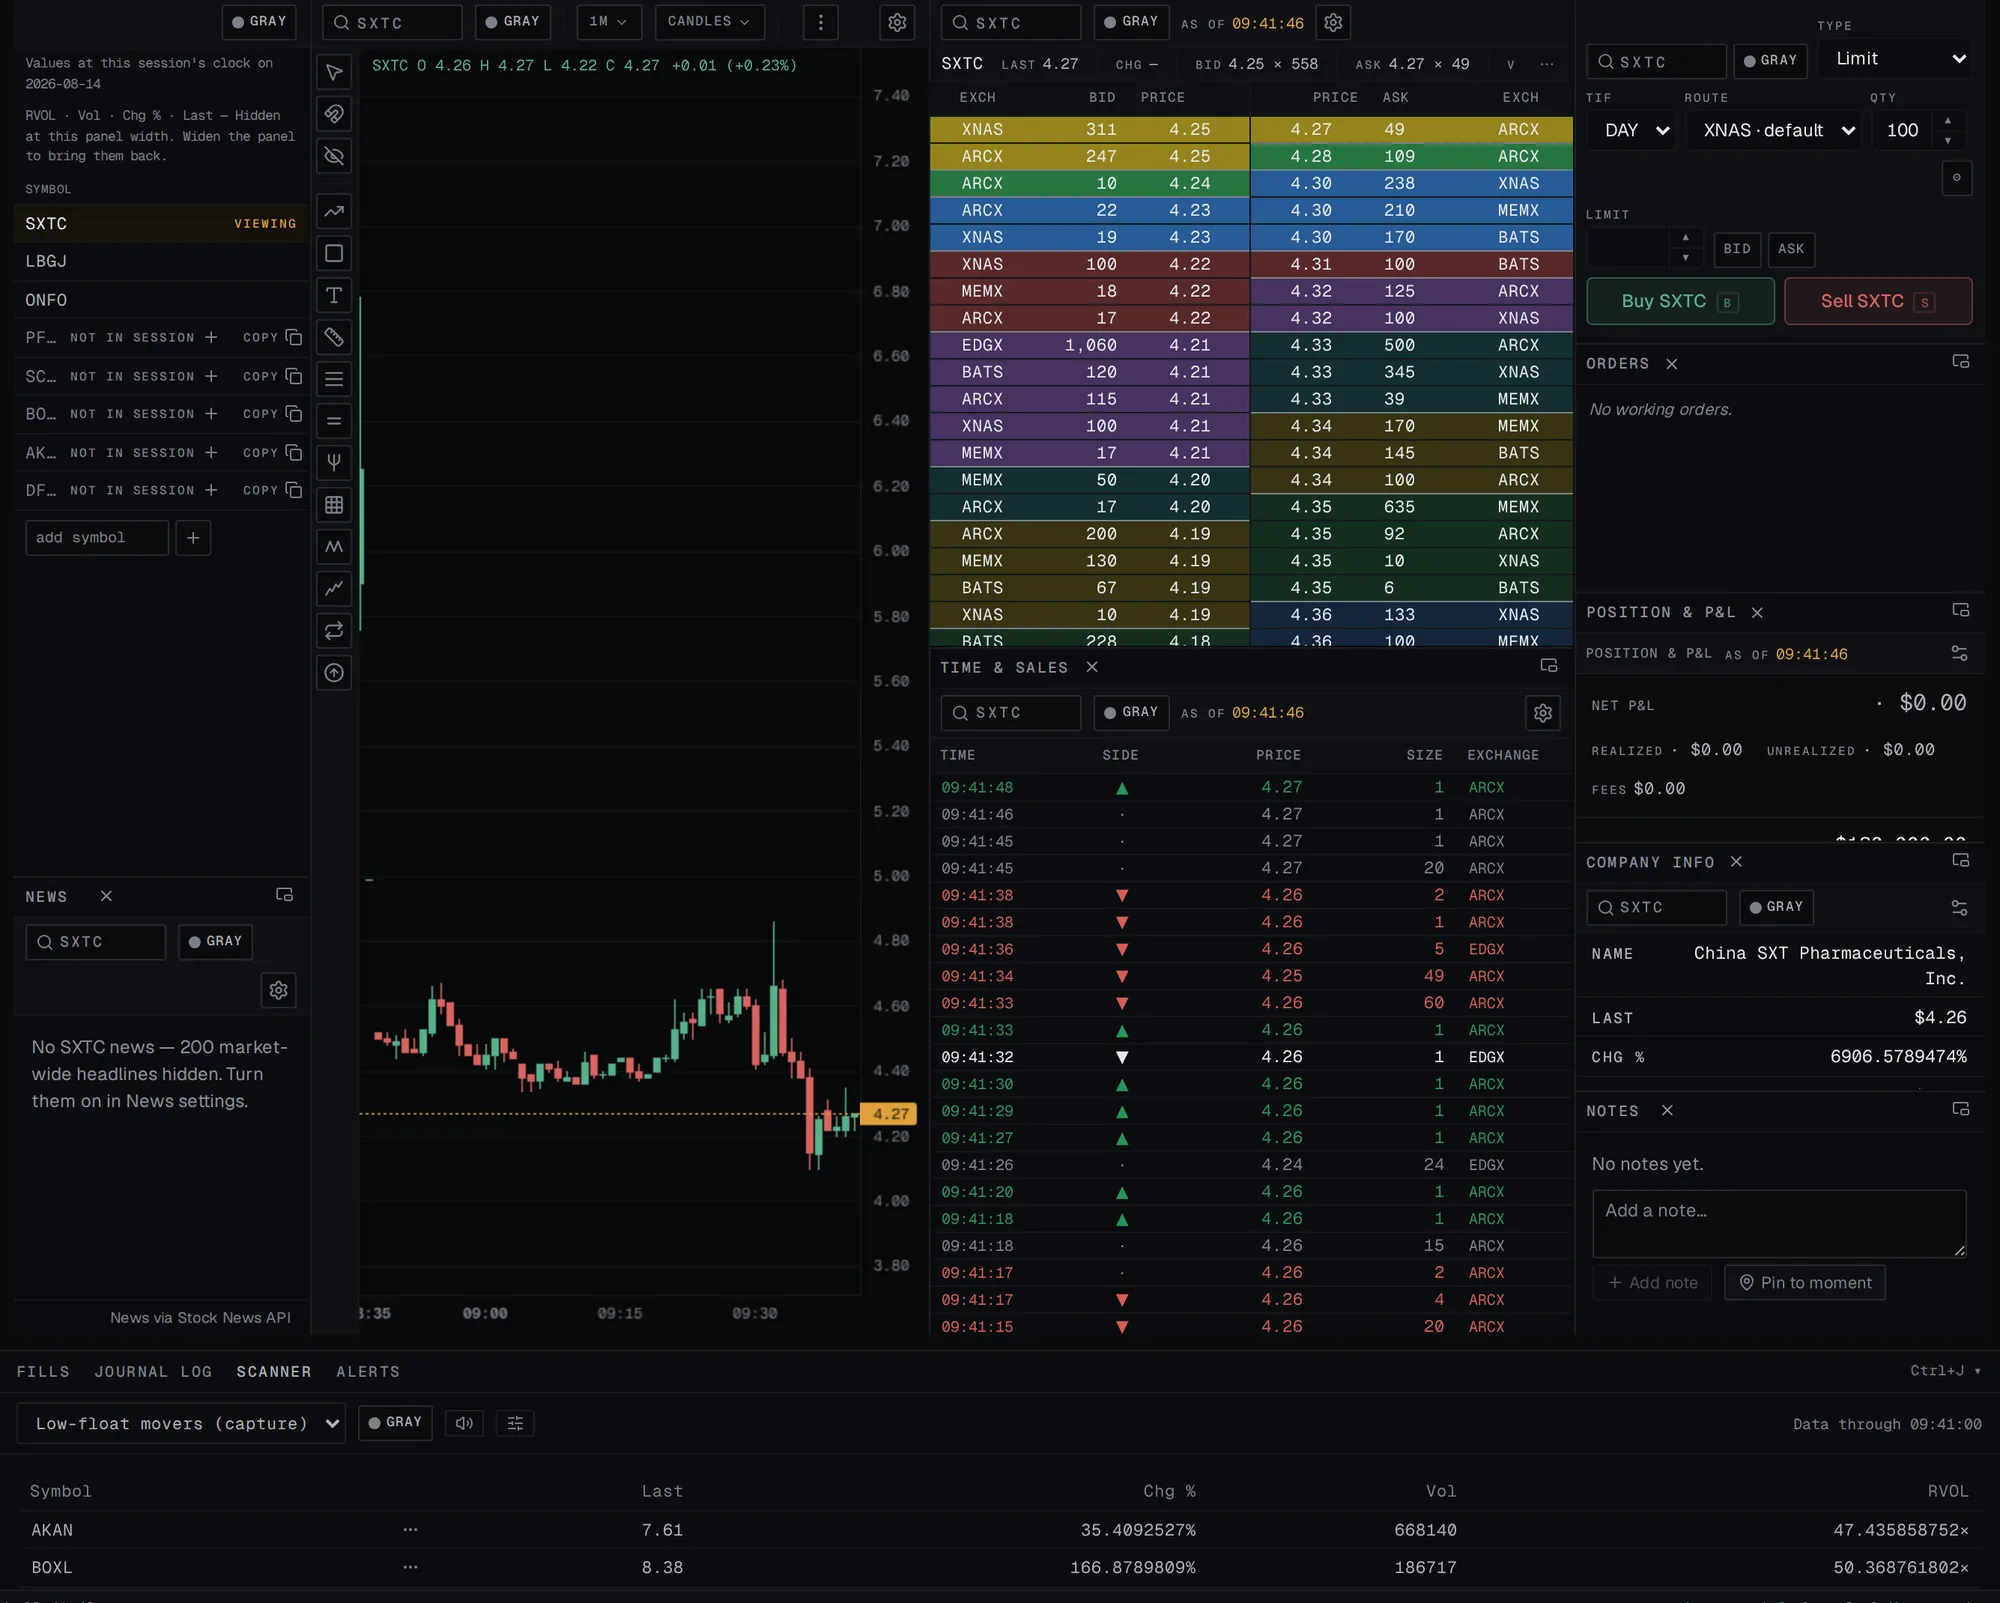Switch to the FILLS tab
This screenshot has width=2000, height=1603.
coord(43,1372)
